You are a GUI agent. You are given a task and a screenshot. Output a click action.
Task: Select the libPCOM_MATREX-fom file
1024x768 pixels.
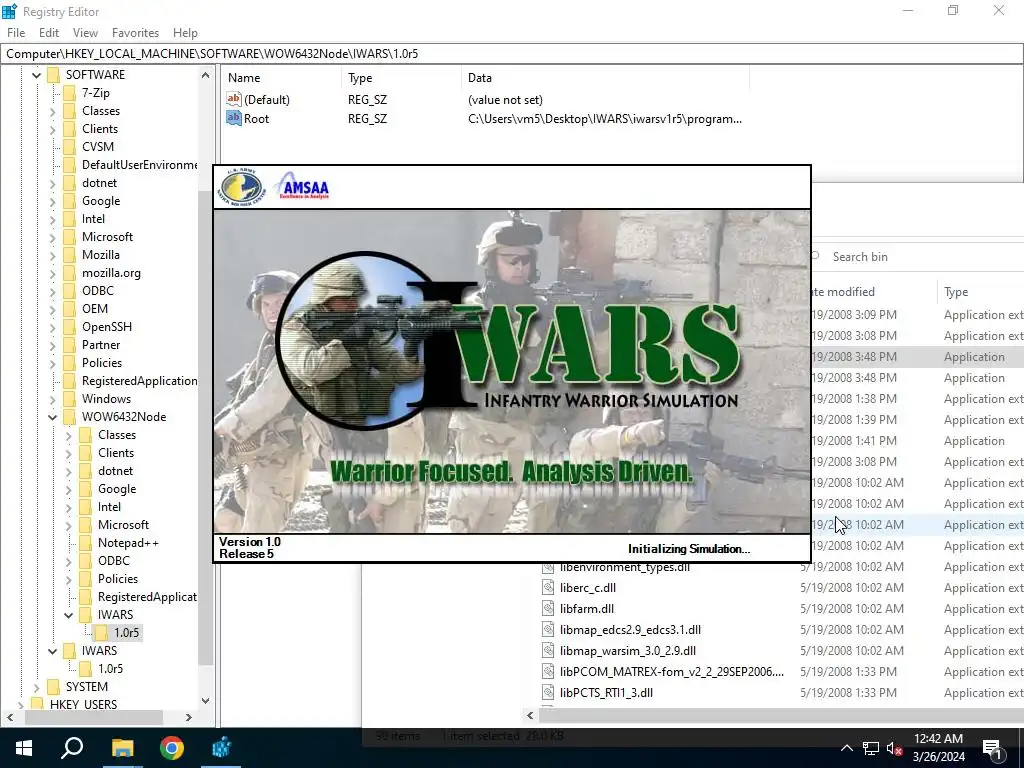[x=671, y=672]
